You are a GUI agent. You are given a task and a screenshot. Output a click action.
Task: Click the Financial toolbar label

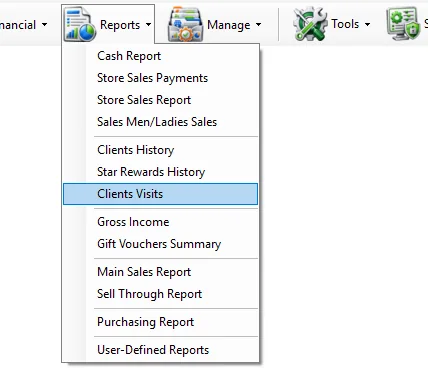18,25
